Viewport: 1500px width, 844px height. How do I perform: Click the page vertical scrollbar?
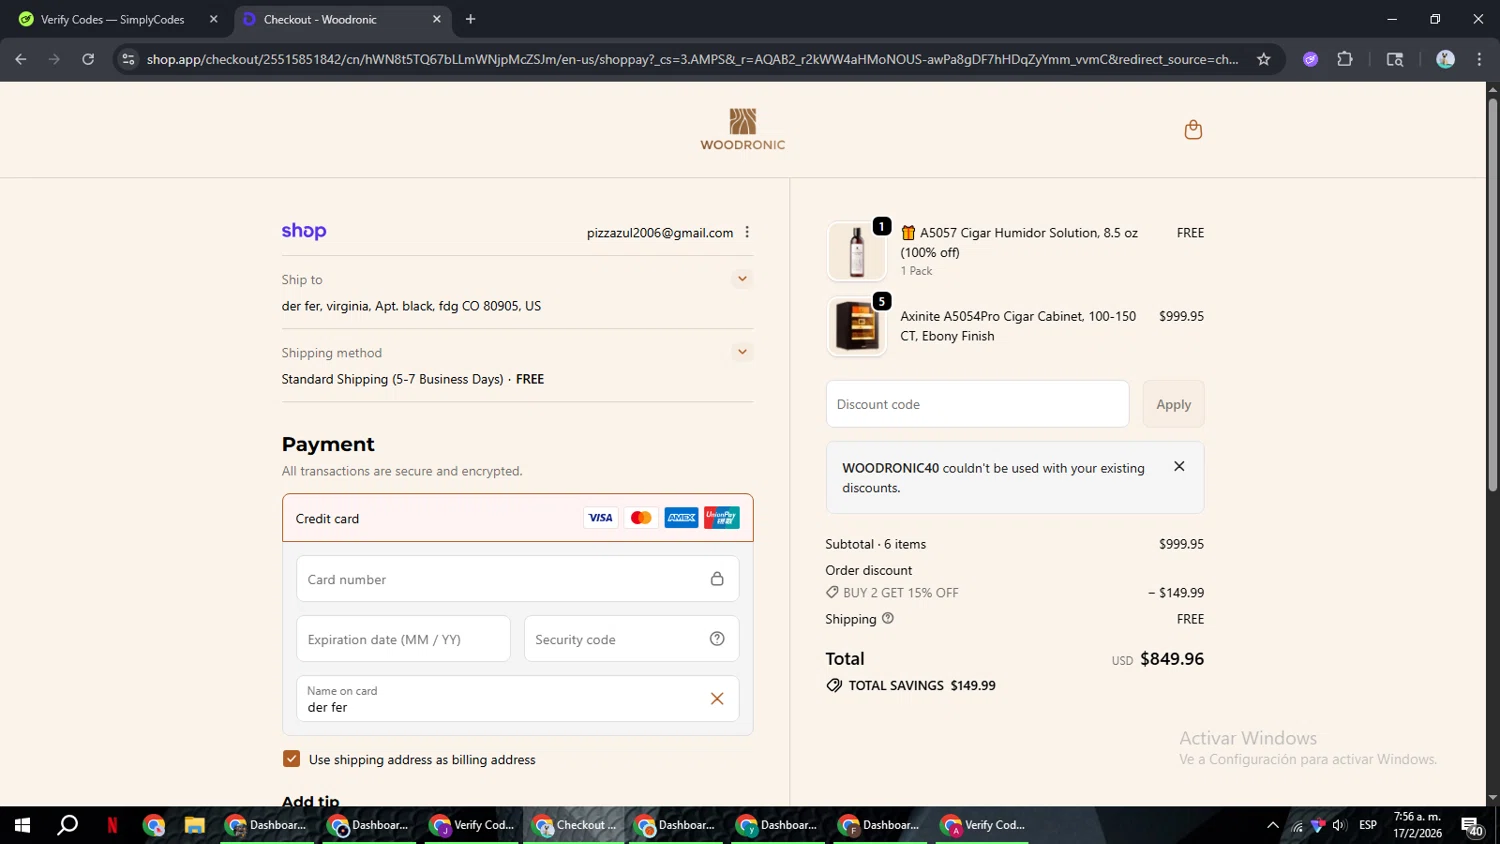(x=1492, y=294)
